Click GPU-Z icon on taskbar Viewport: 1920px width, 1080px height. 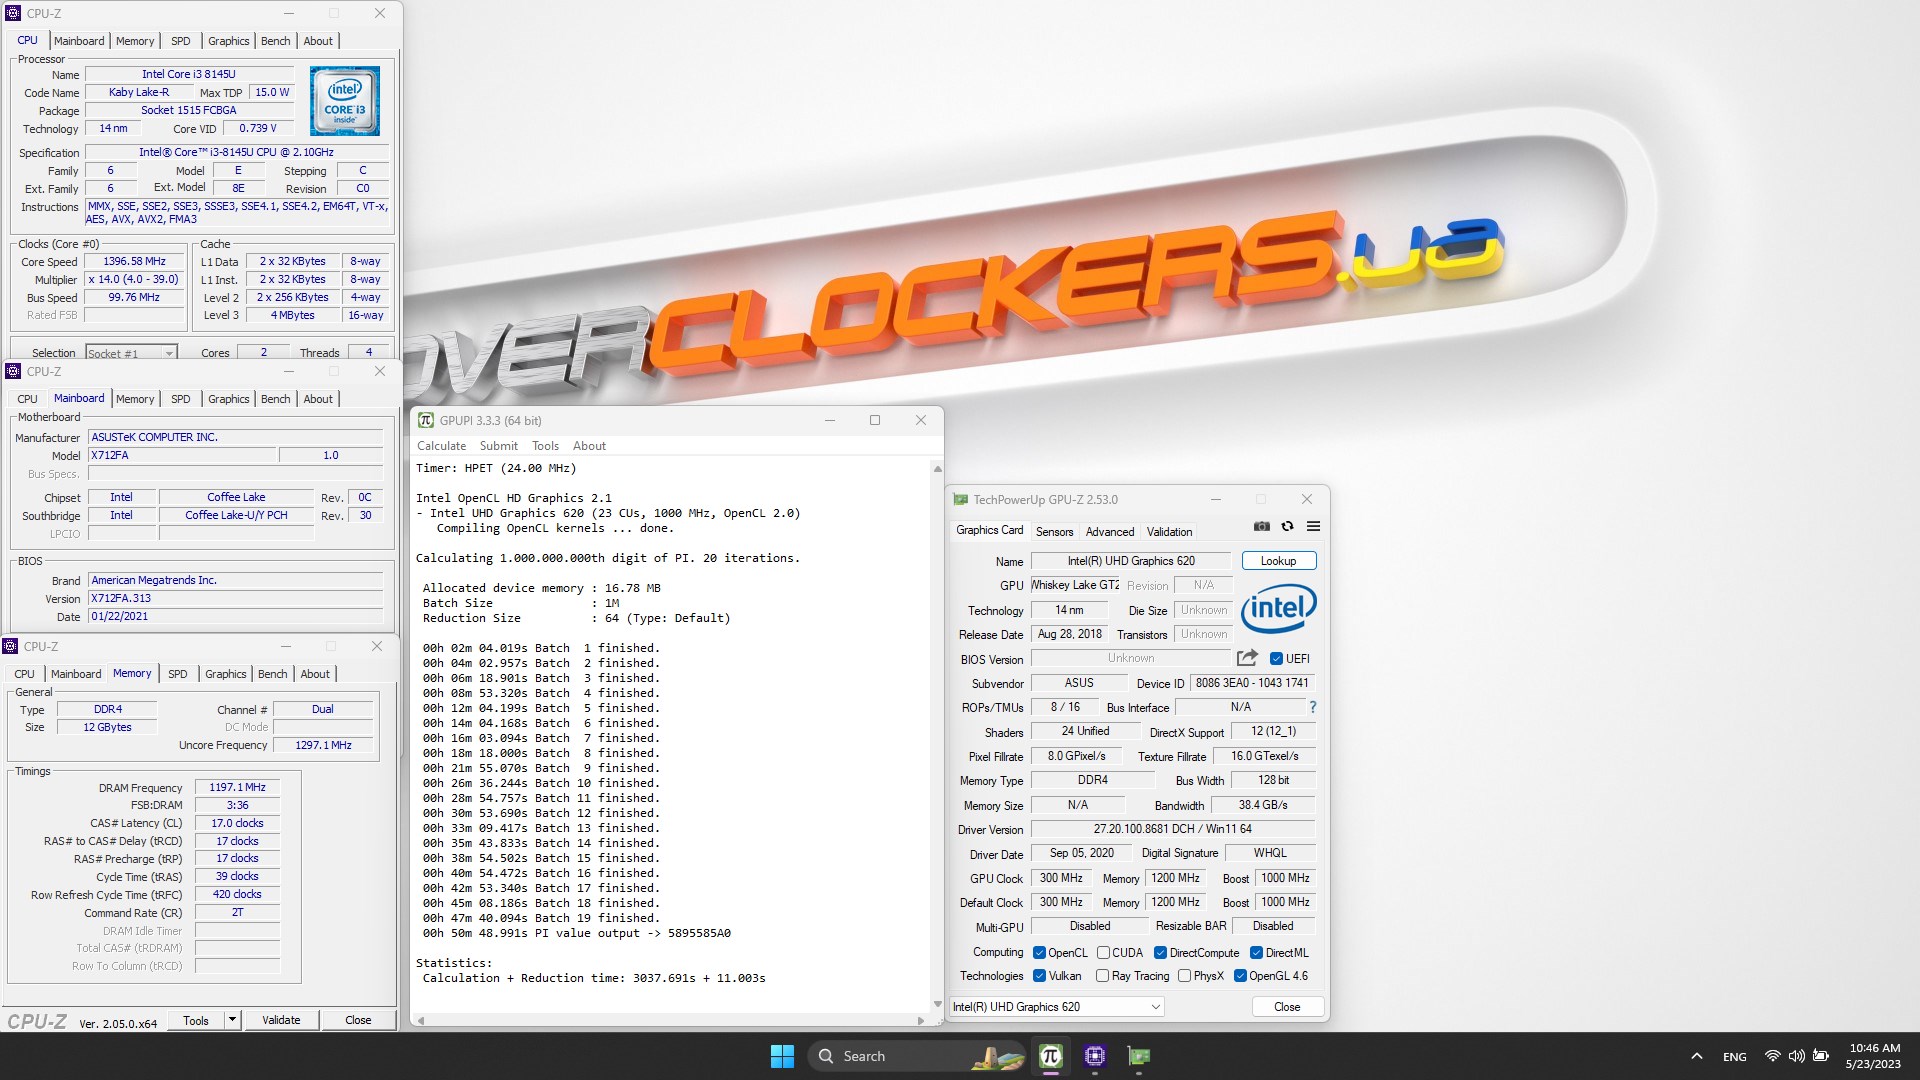[1138, 1056]
